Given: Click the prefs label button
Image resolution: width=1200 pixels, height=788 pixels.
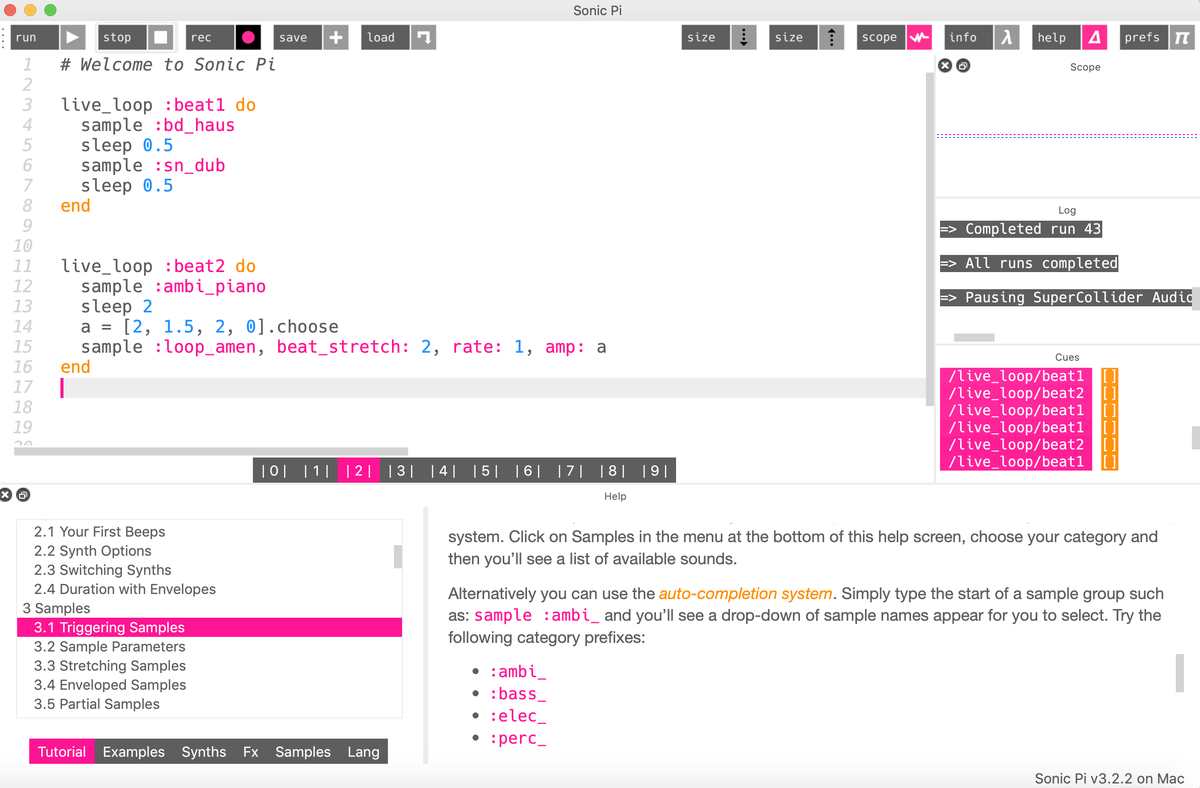Looking at the screenshot, I should (1145, 38).
